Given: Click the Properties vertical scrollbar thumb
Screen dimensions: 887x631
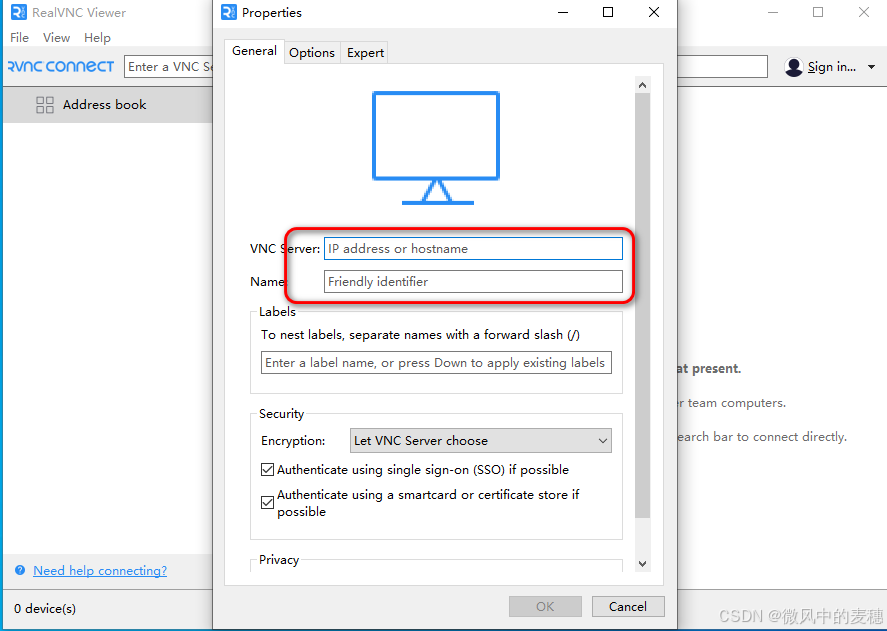Looking at the screenshot, I should (x=642, y=306).
